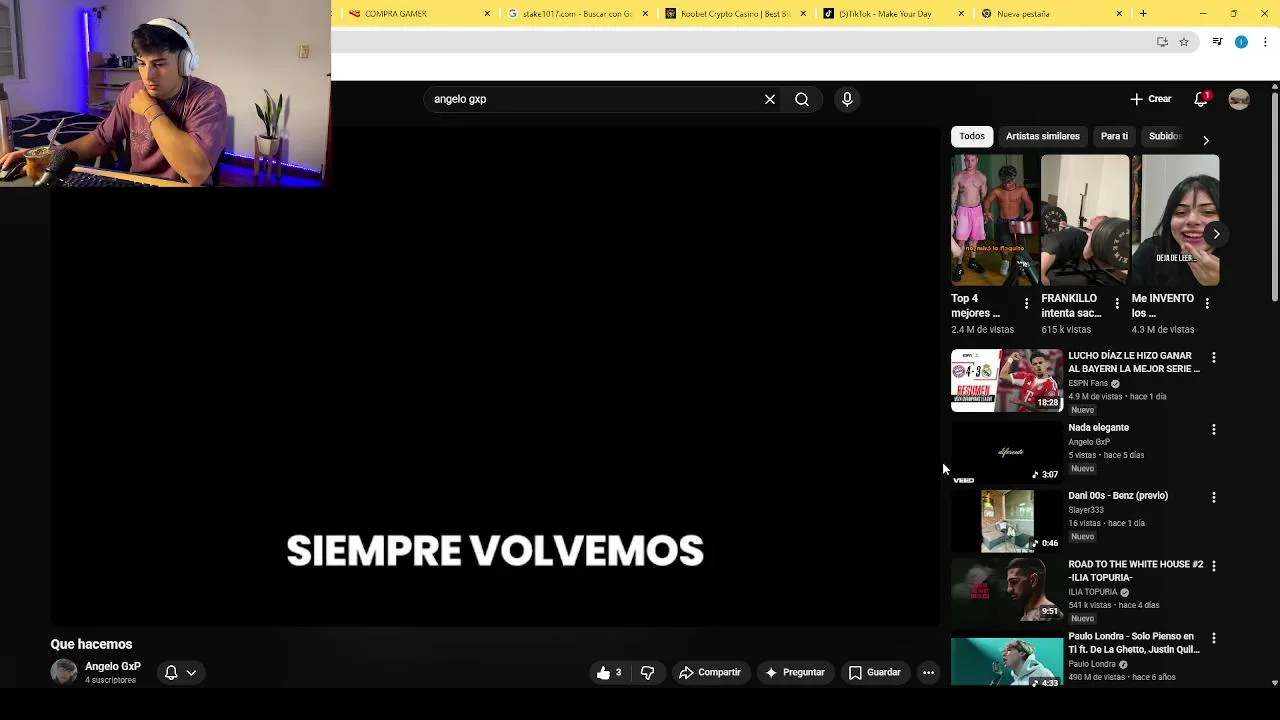Expand notification options chevron beside the bell

(191, 673)
